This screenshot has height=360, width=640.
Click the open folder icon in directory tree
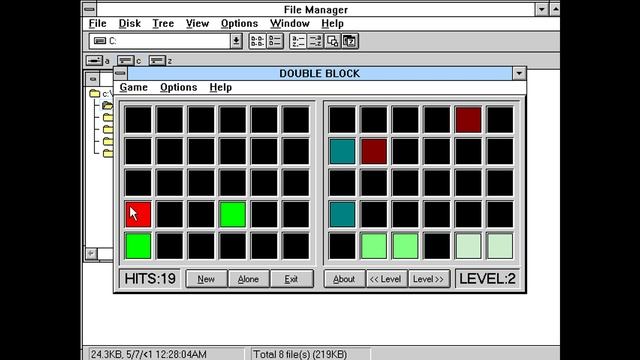[107, 105]
